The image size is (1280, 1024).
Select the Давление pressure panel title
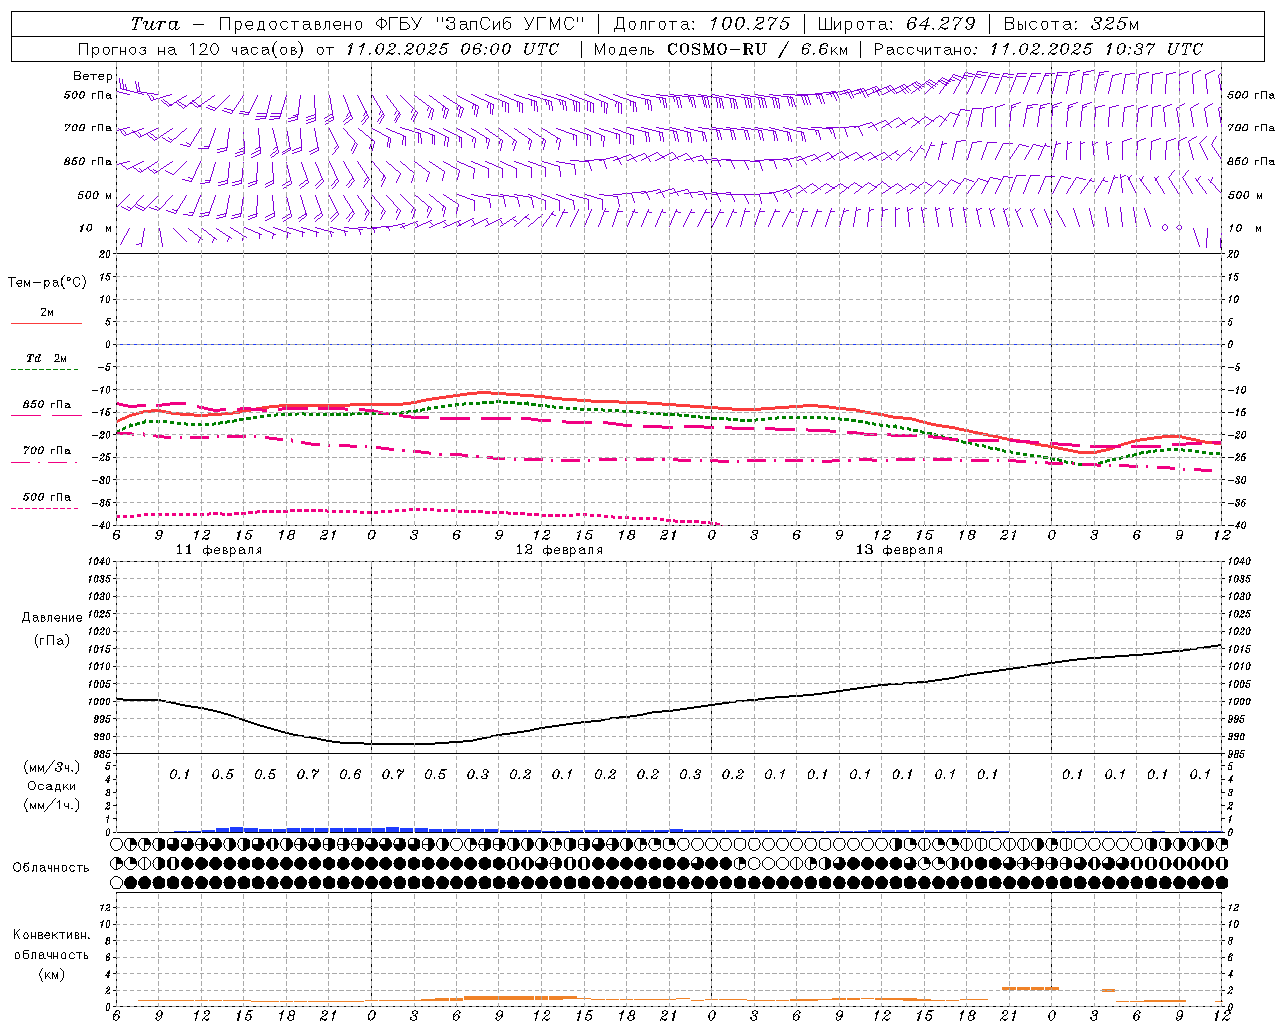coord(53,618)
